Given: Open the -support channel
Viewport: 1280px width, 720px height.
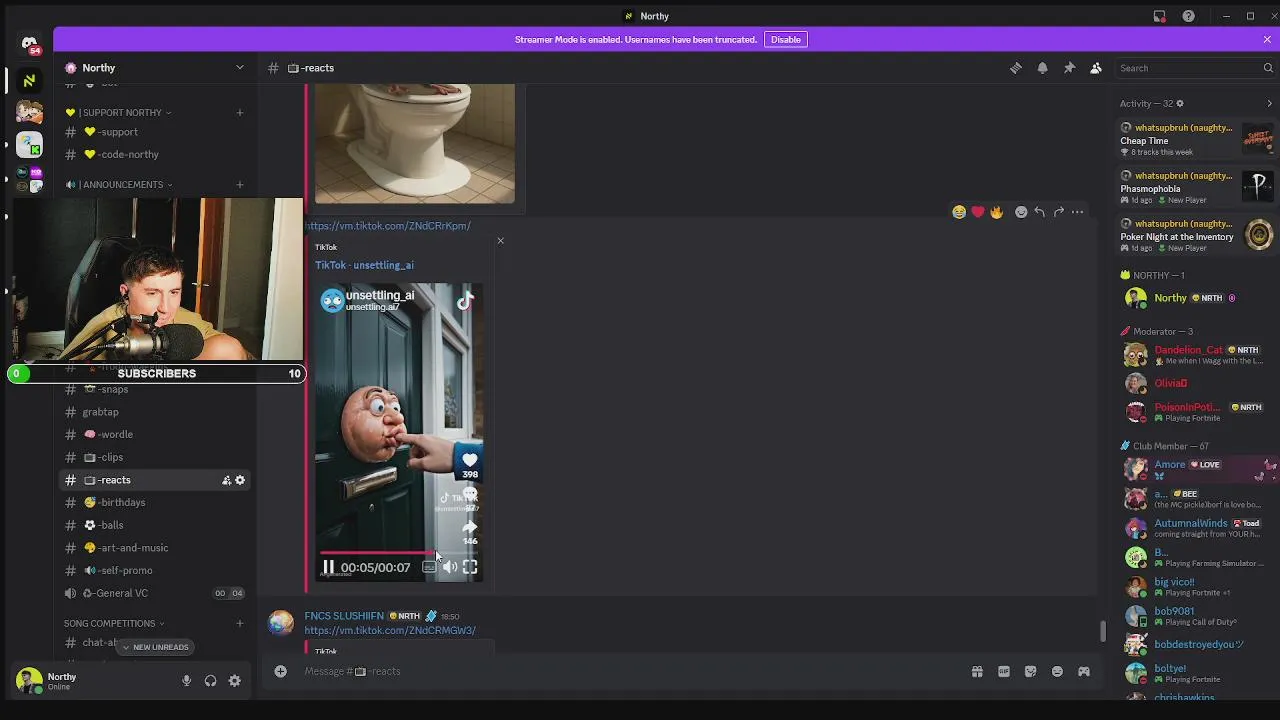Looking at the screenshot, I should tap(153, 132).
